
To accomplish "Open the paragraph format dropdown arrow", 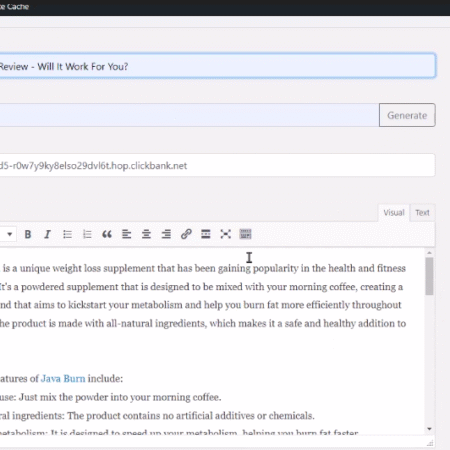I will click(10, 234).
